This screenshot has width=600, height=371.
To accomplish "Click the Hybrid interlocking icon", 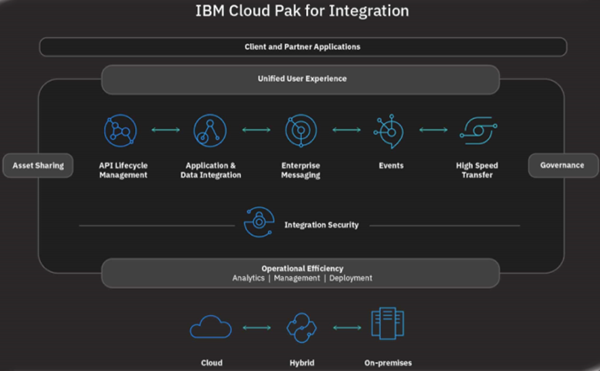I will pyautogui.click(x=302, y=328).
